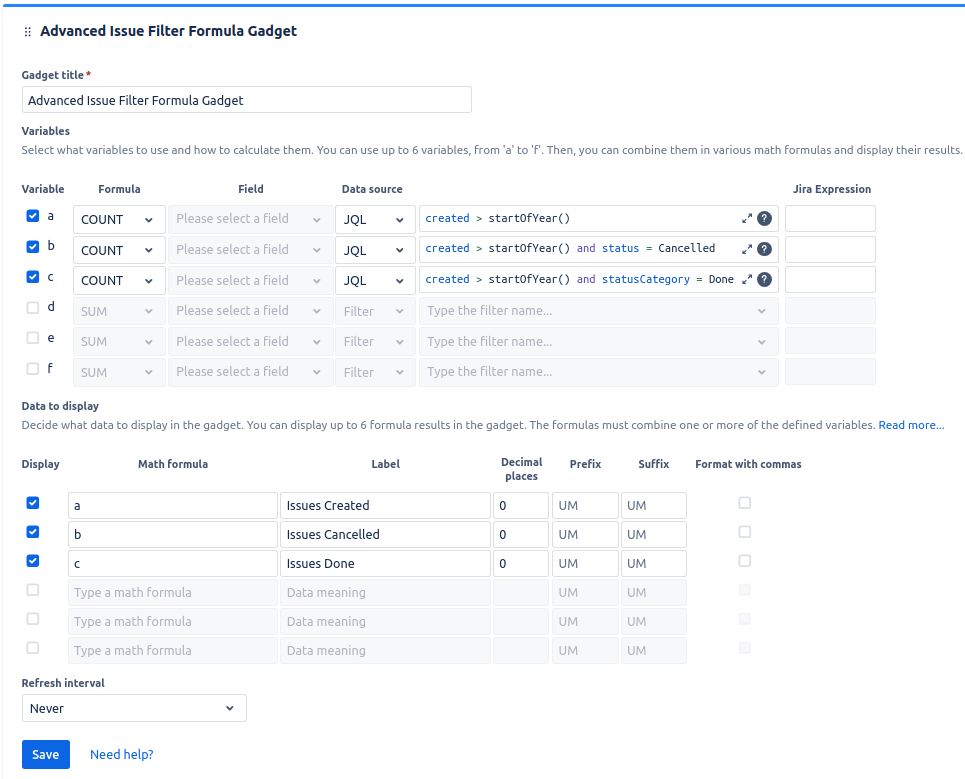Viewport: 965px width, 779px height.
Task: Focus Jira Expression field for variable b
Action: point(830,249)
